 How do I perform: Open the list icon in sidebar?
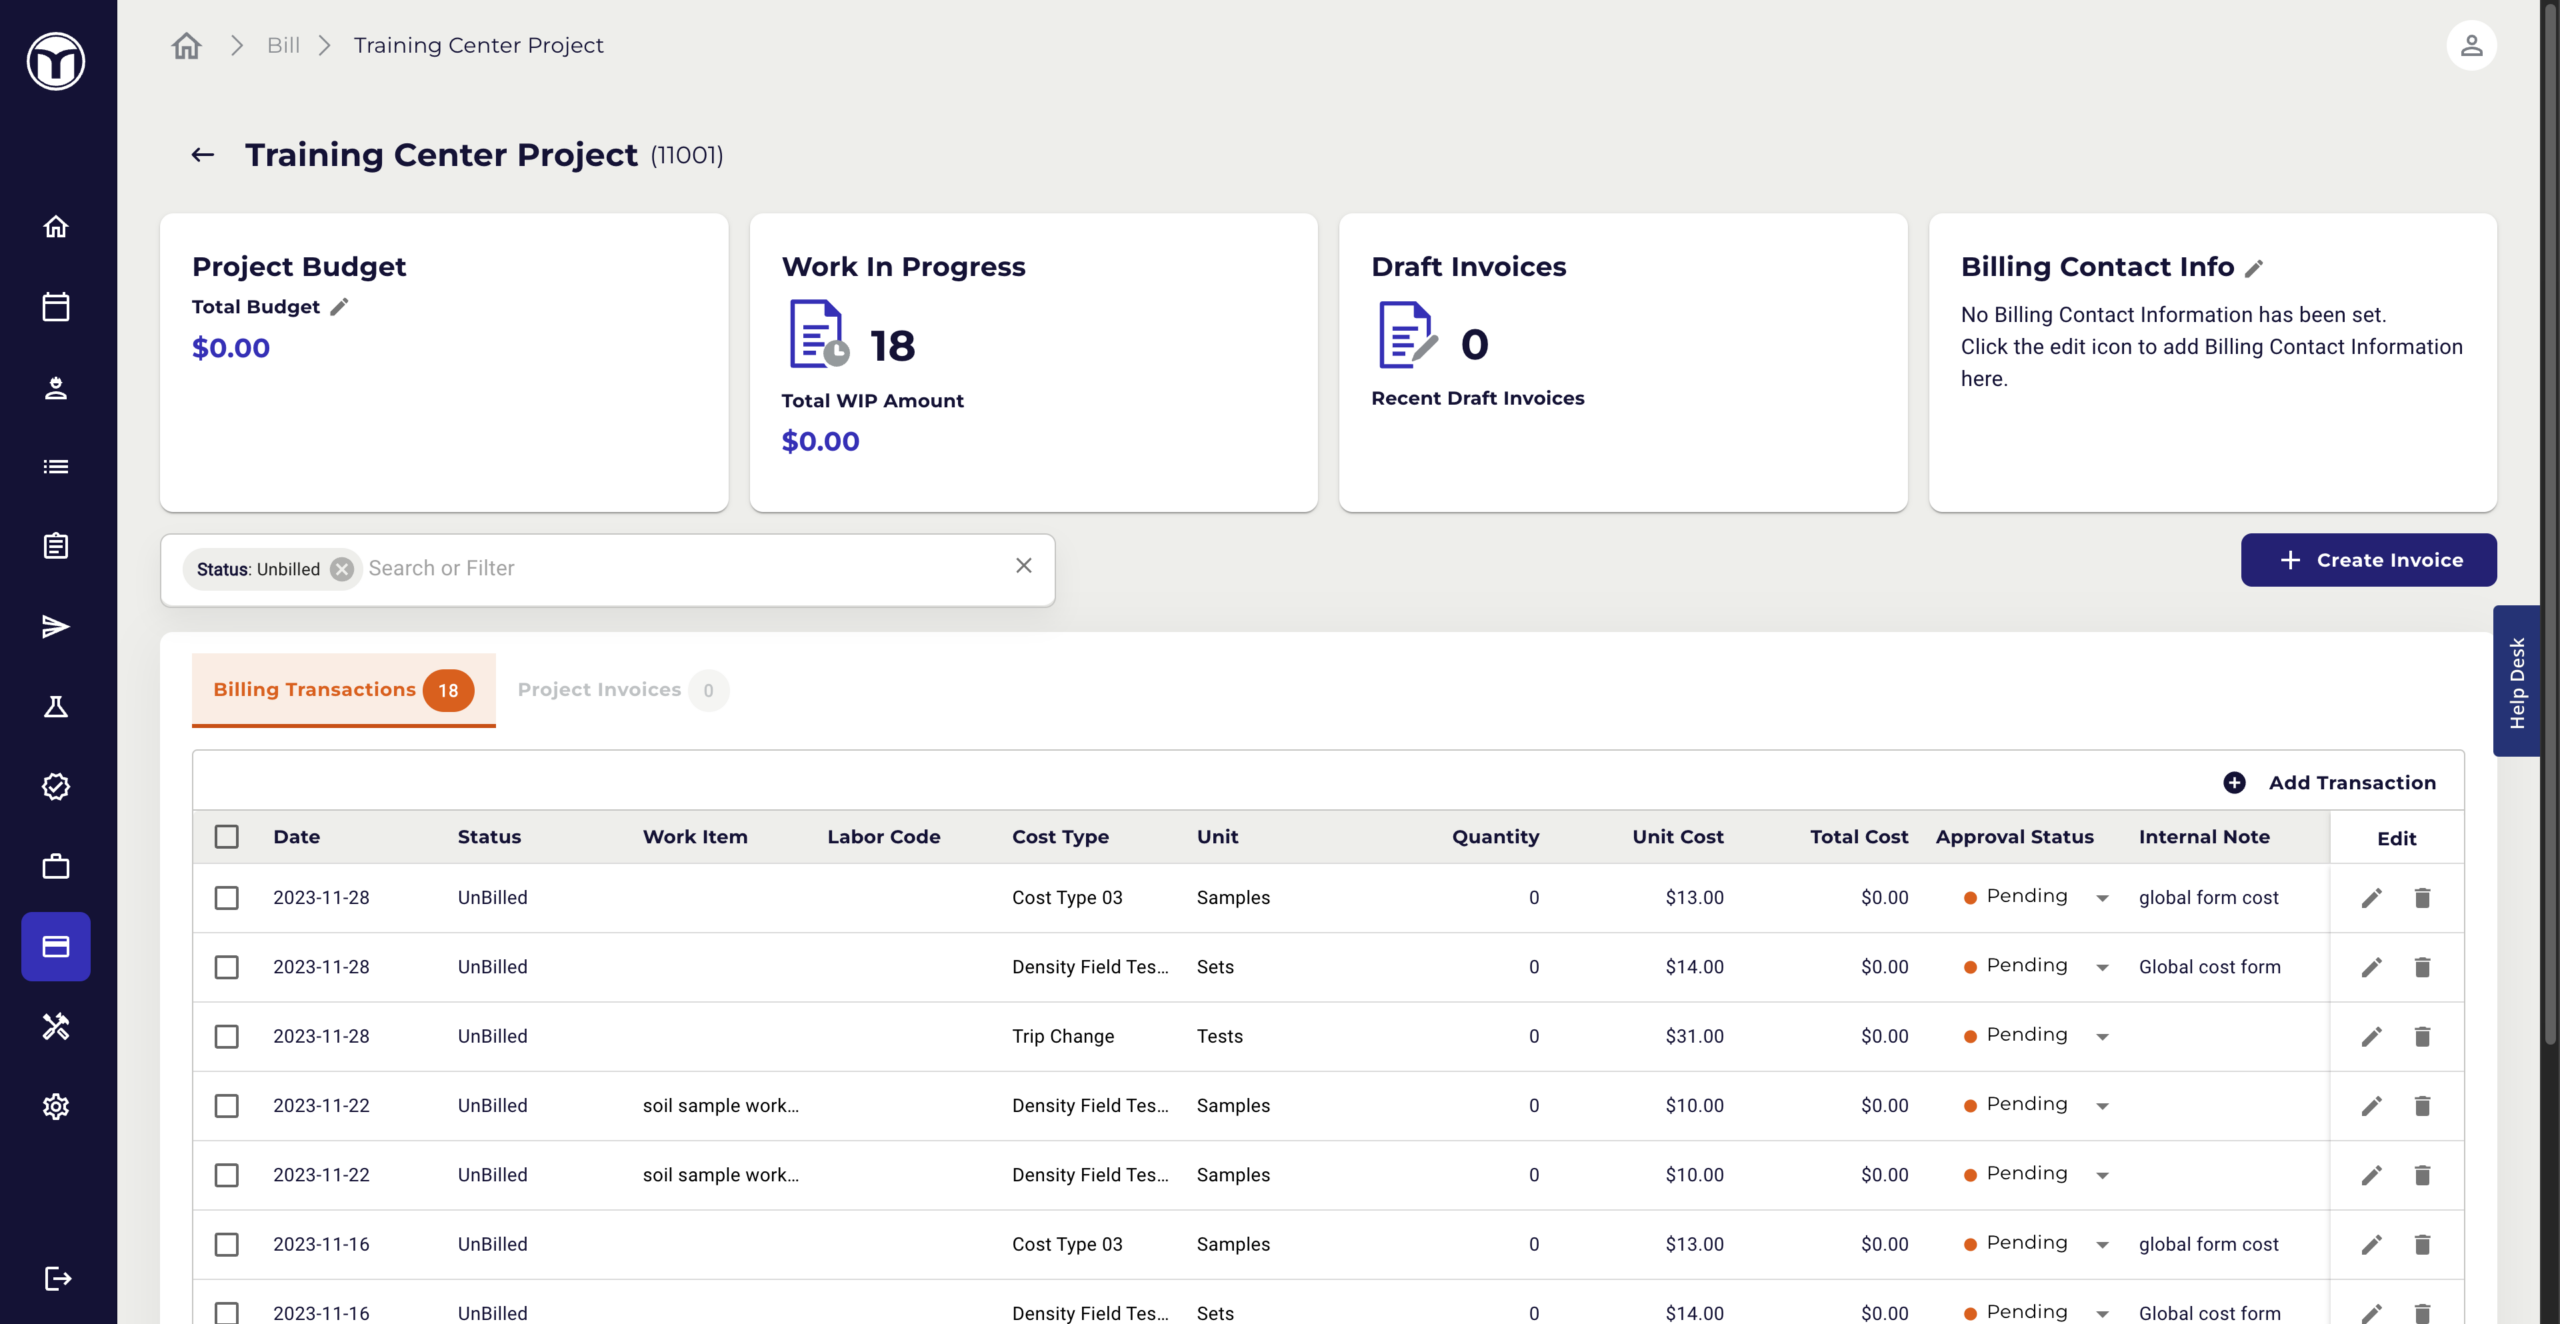(x=56, y=467)
